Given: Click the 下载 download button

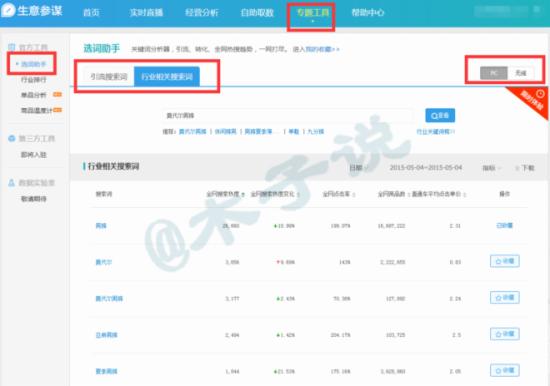Looking at the screenshot, I should (525, 168).
